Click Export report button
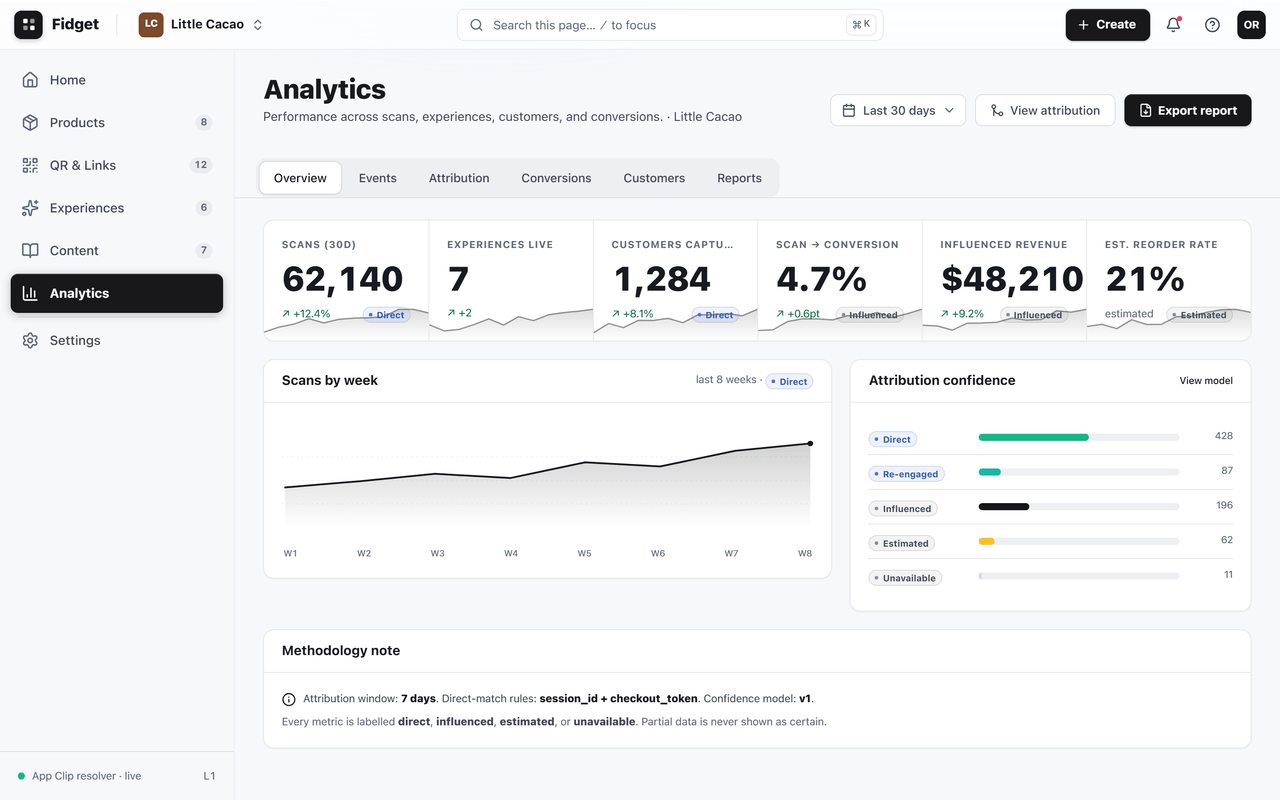Screen dimensions: 1280x800 pyautogui.click(x=1188, y=110)
